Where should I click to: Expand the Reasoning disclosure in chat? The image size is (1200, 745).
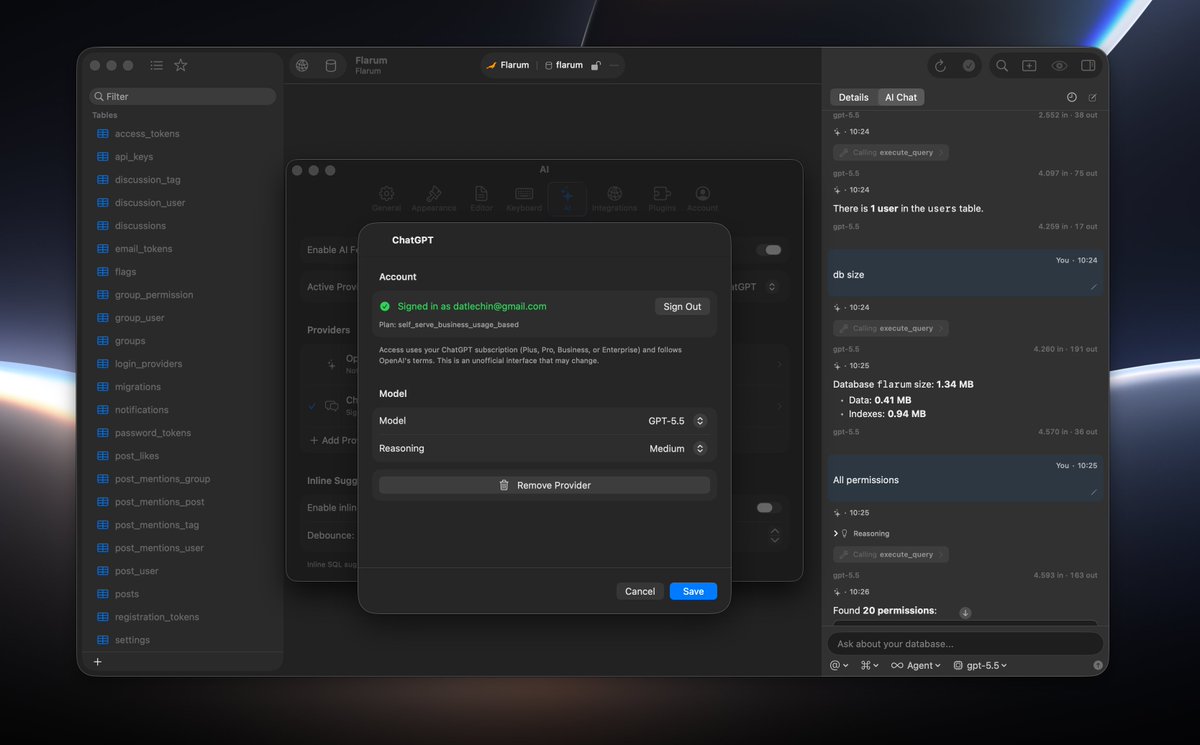pyautogui.click(x=836, y=534)
